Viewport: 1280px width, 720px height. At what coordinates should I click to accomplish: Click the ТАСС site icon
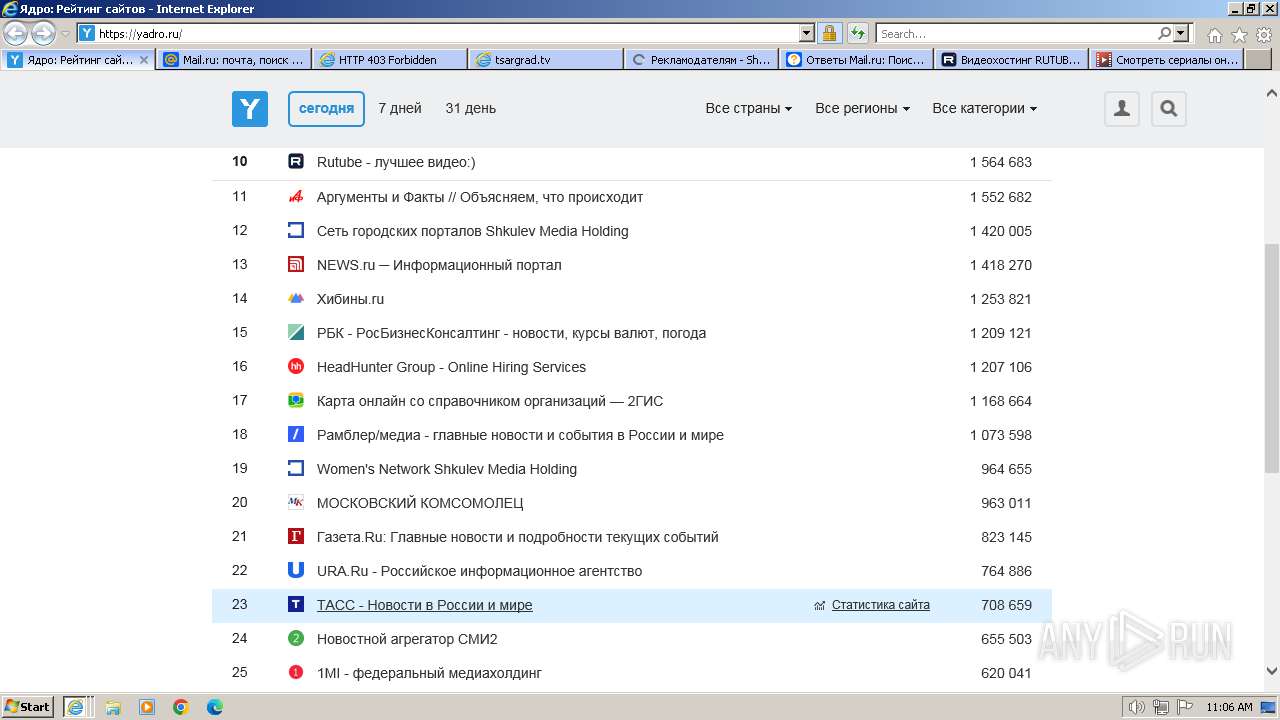click(296, 605)
